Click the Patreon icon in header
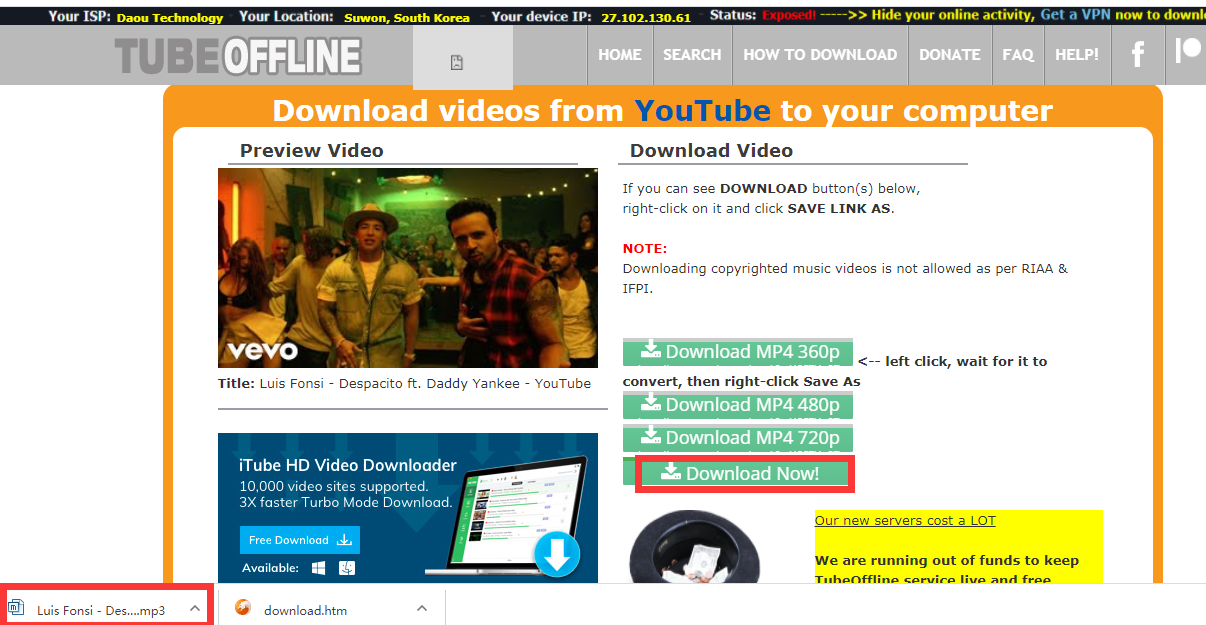 point(1187,50)
